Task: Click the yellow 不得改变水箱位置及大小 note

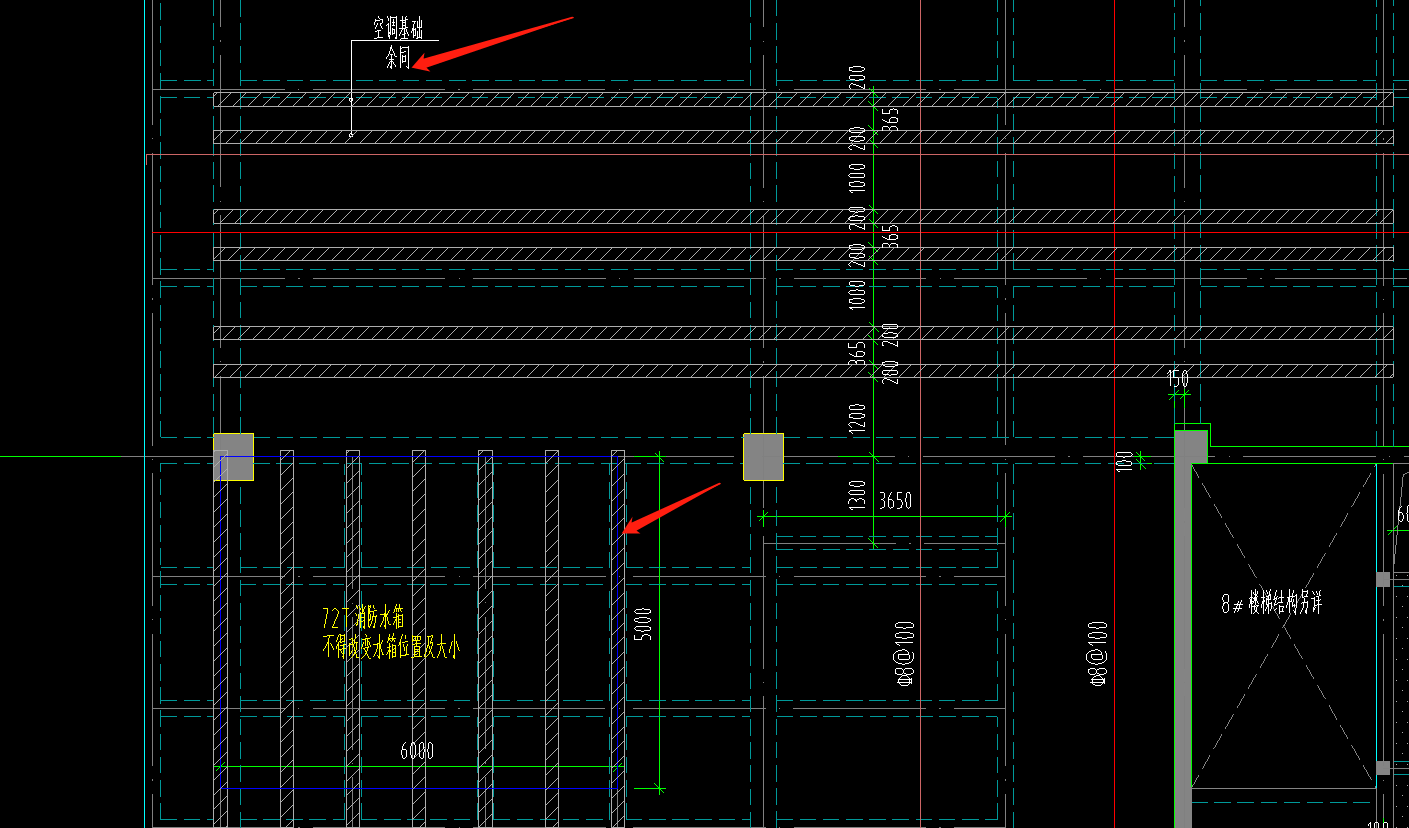Action: [390, 648]
